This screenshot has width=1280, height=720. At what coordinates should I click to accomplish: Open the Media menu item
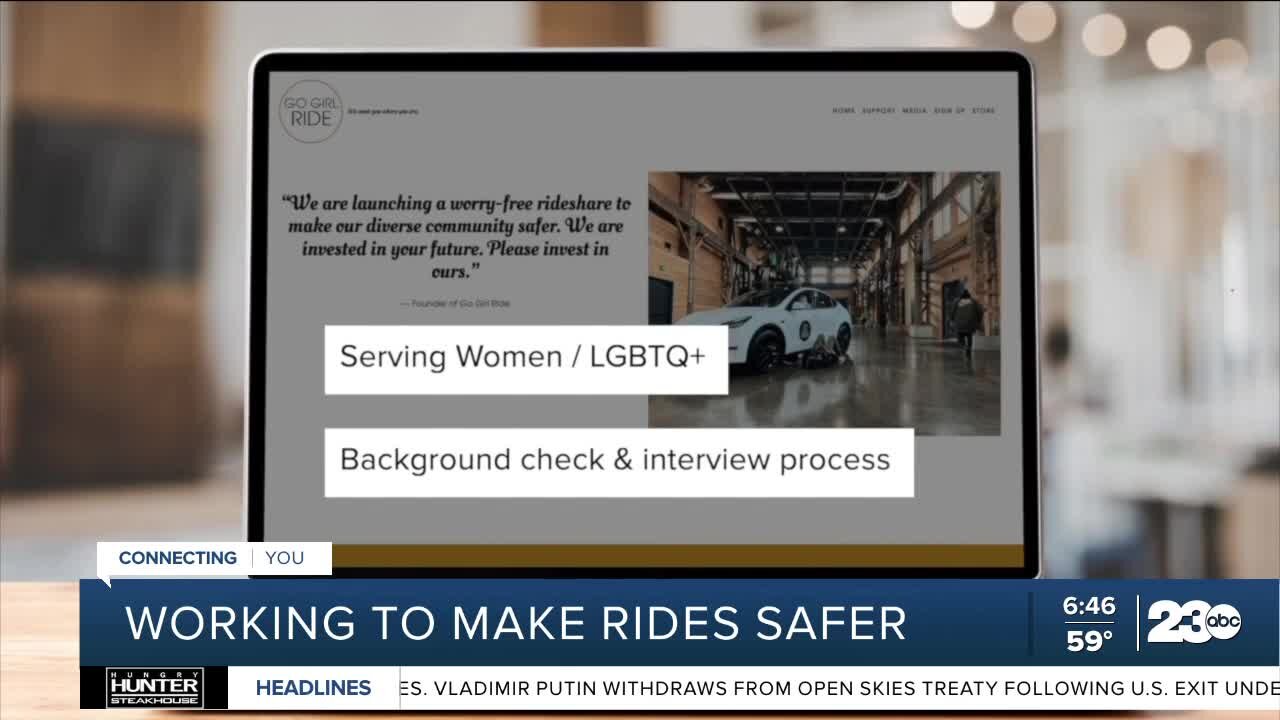click(915, 111)
